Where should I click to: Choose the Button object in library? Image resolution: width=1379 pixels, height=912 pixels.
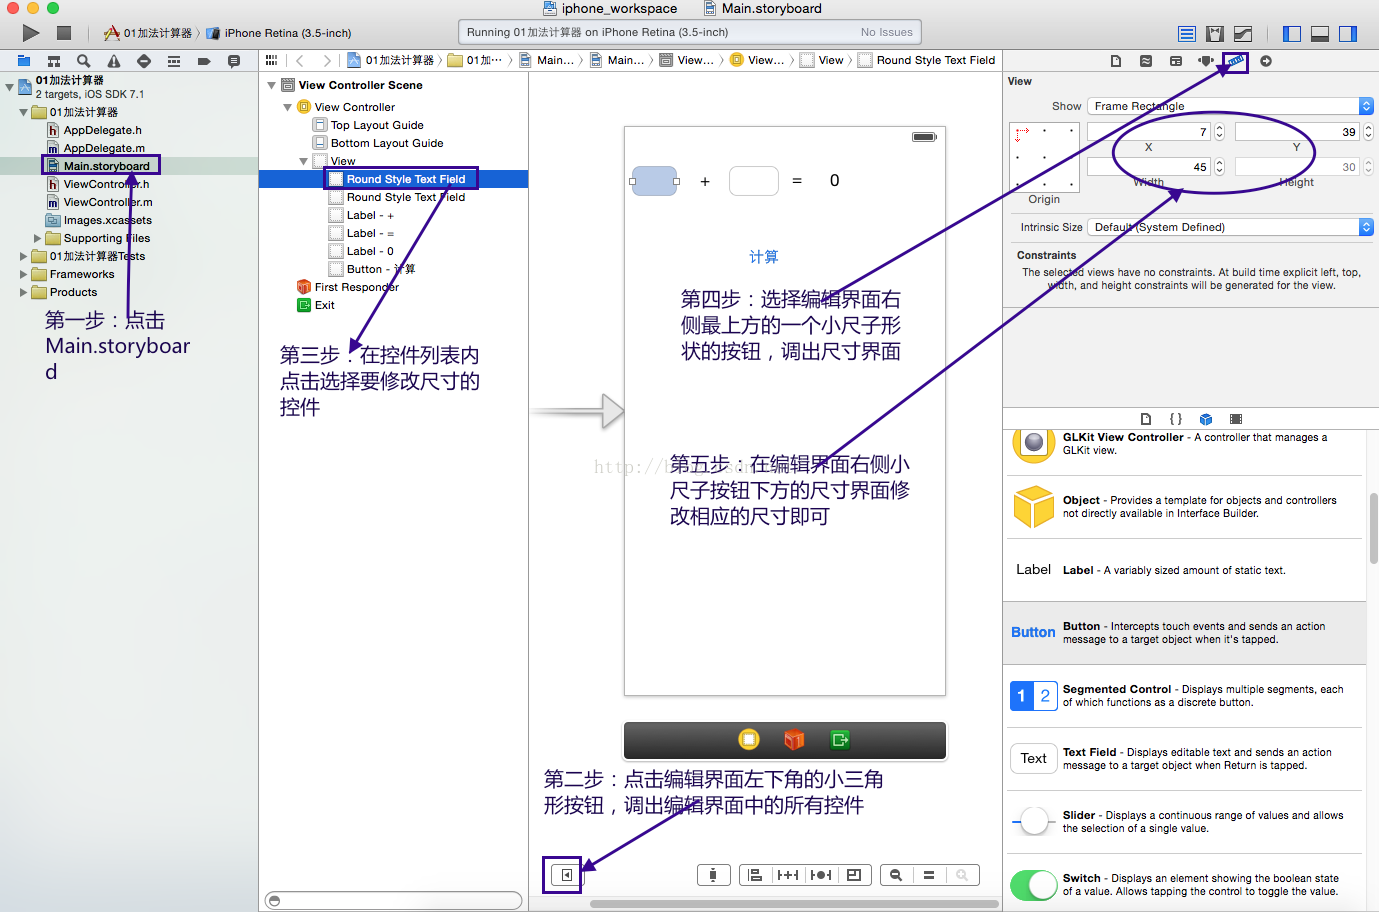(1184, 633)
